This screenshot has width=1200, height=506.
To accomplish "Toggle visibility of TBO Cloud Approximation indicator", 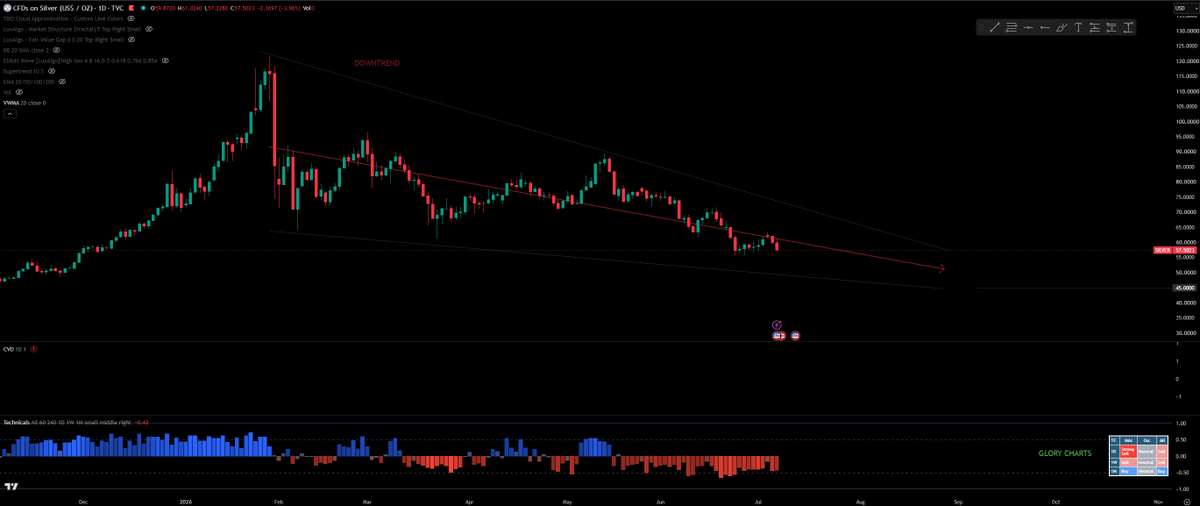I will pyautogui.click(x=131, y=18).
